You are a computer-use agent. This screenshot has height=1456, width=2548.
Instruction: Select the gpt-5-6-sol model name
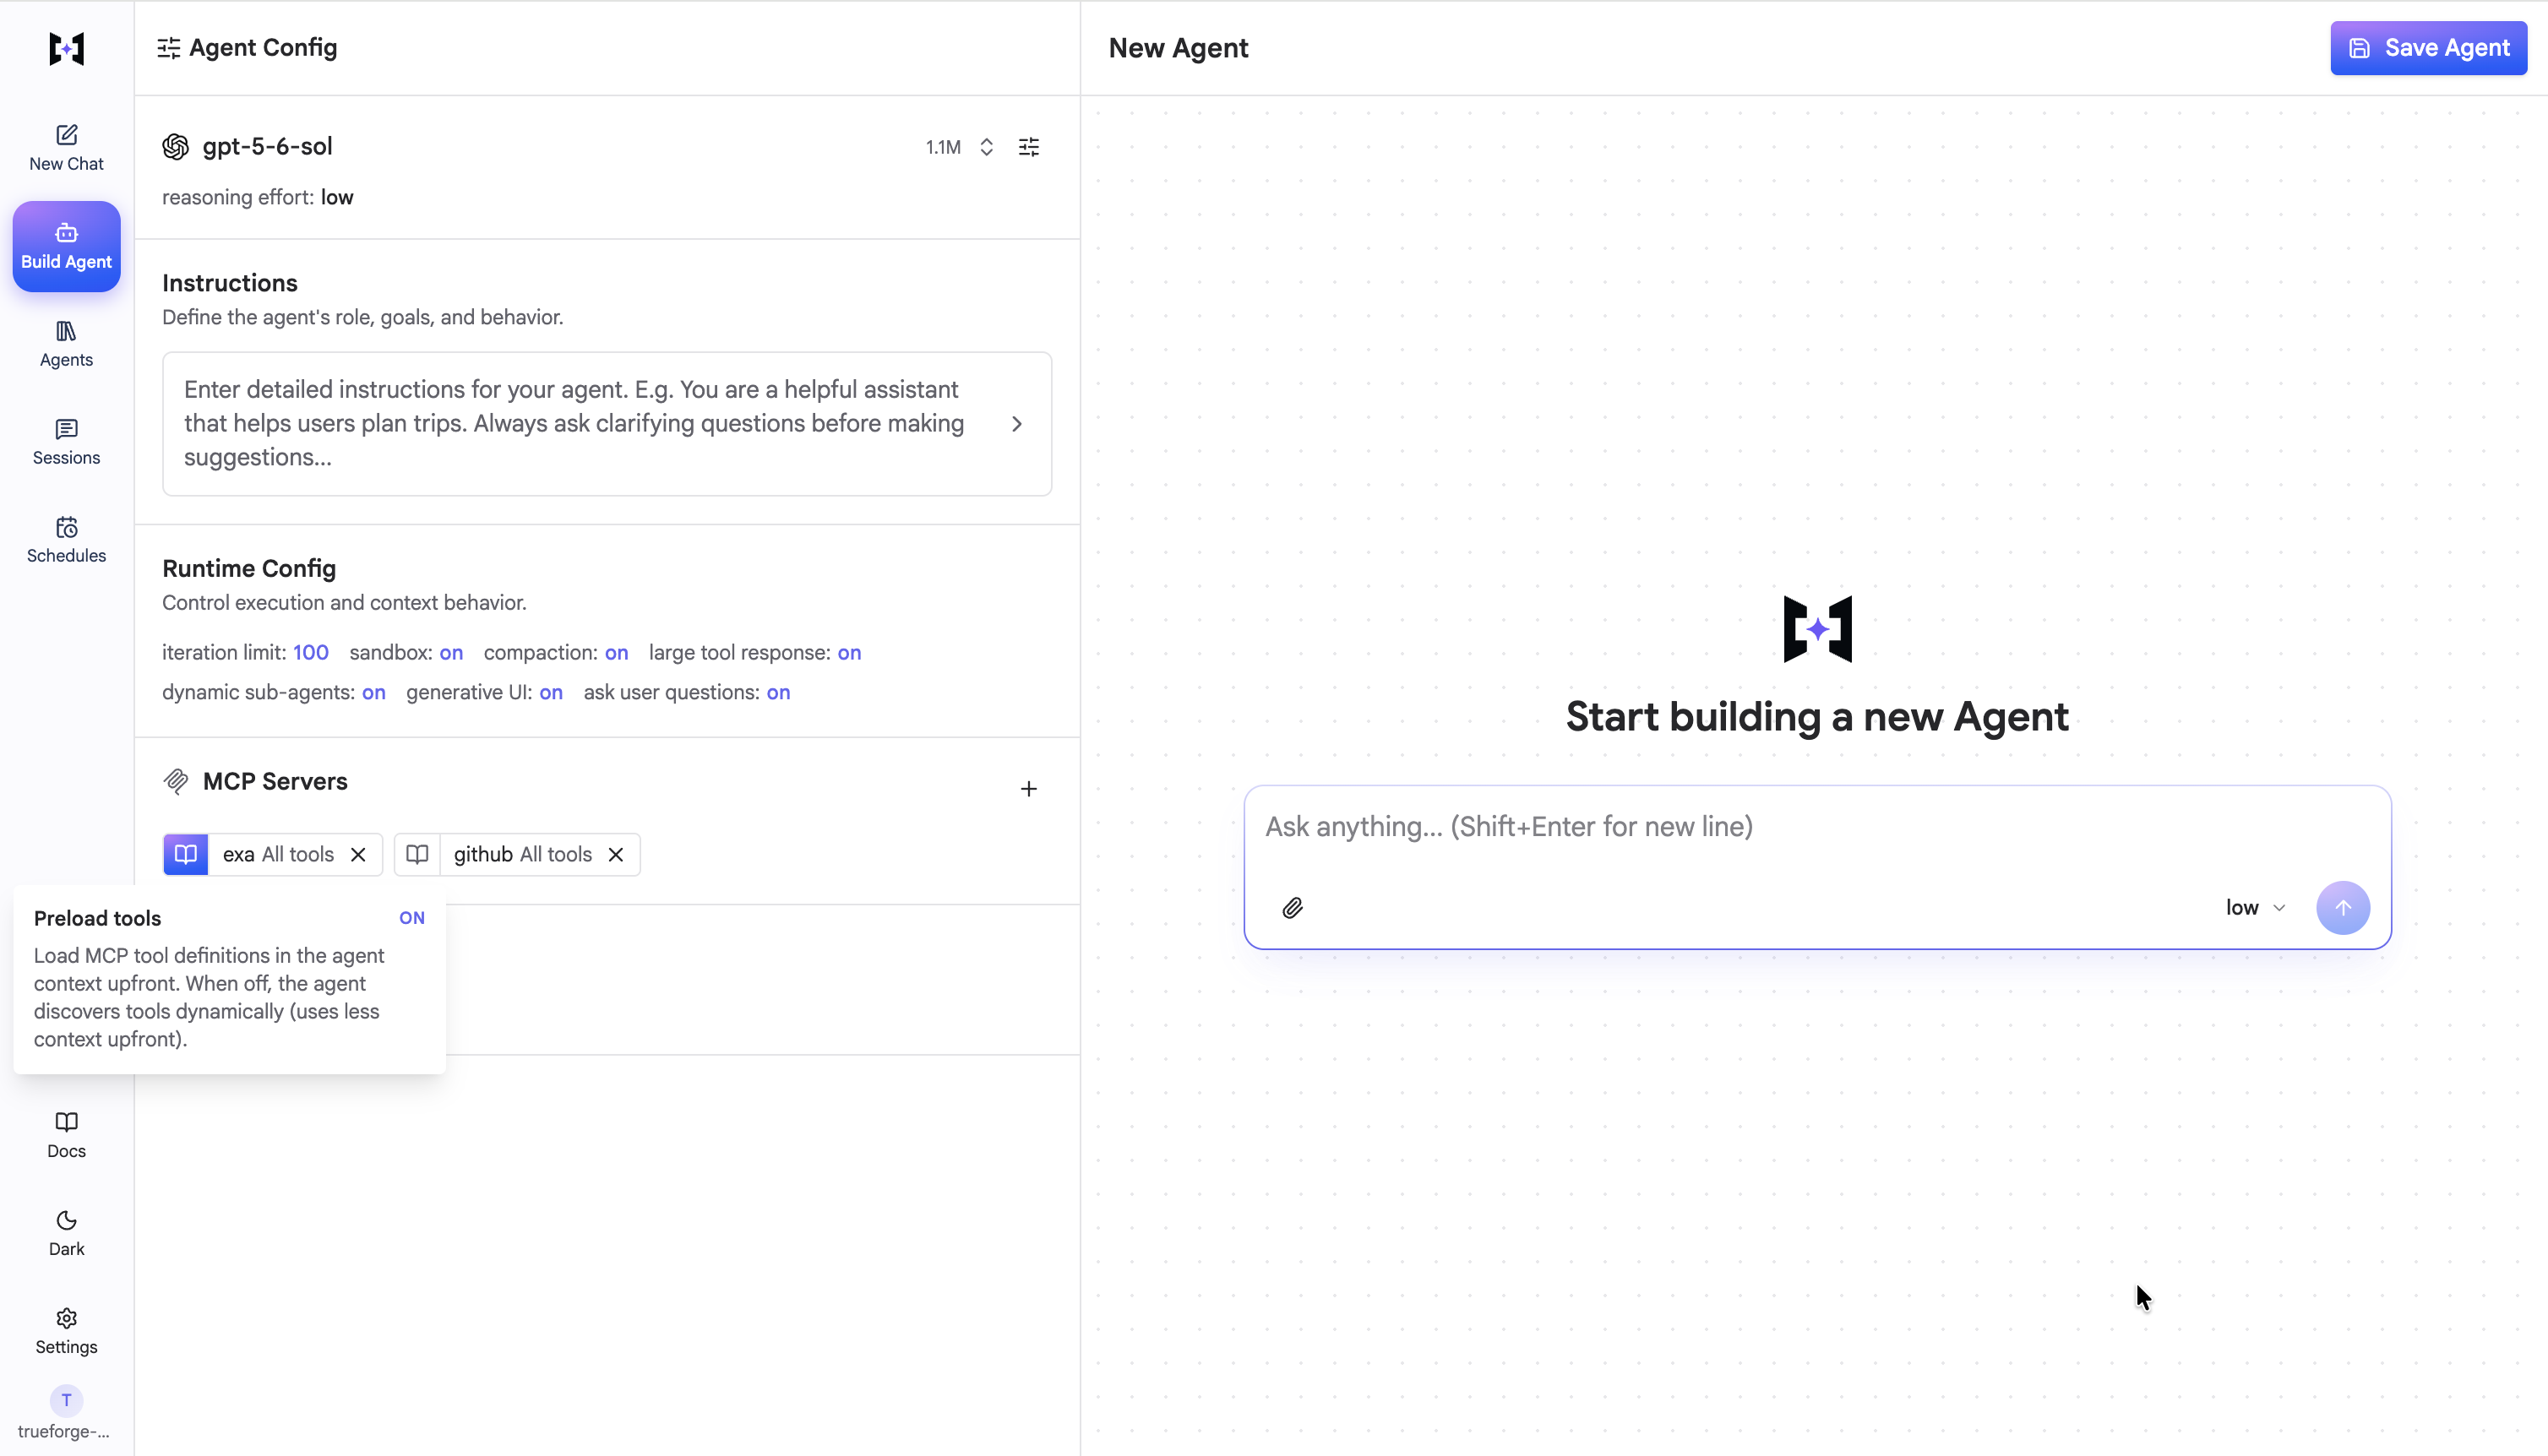point(267,147)
